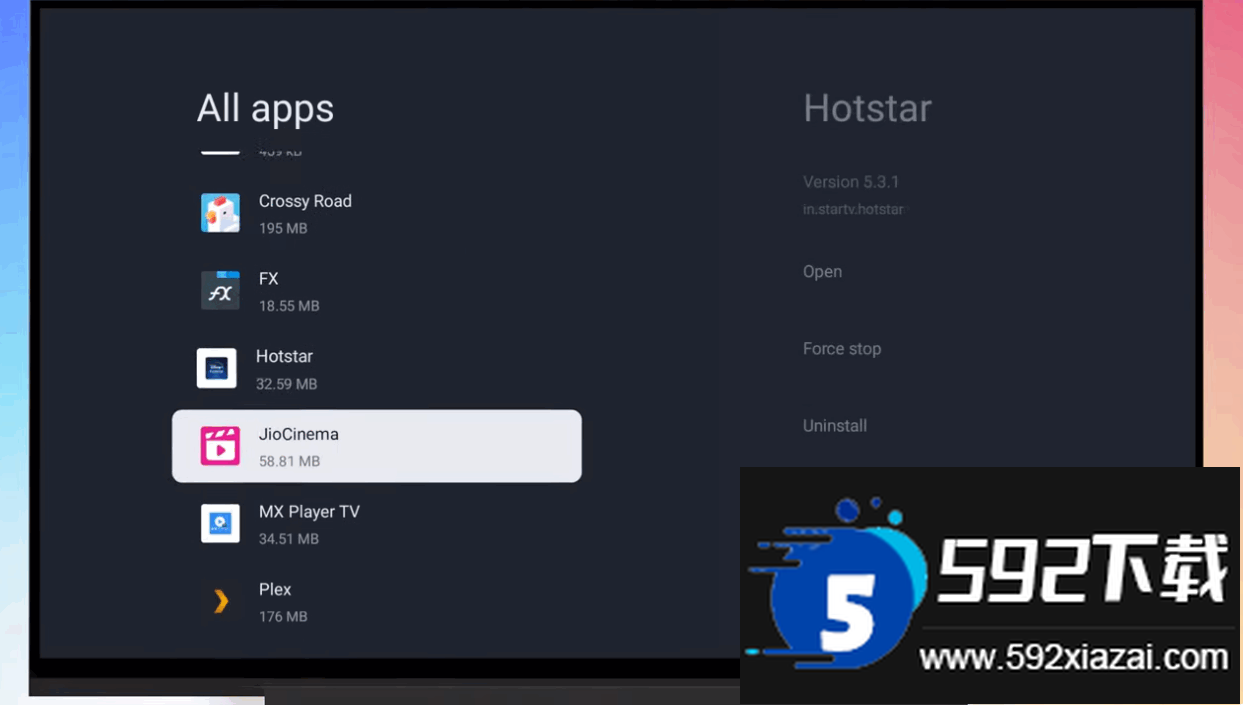Click the All apps heading
The image size is (1243, 705).
pos(265,108)
